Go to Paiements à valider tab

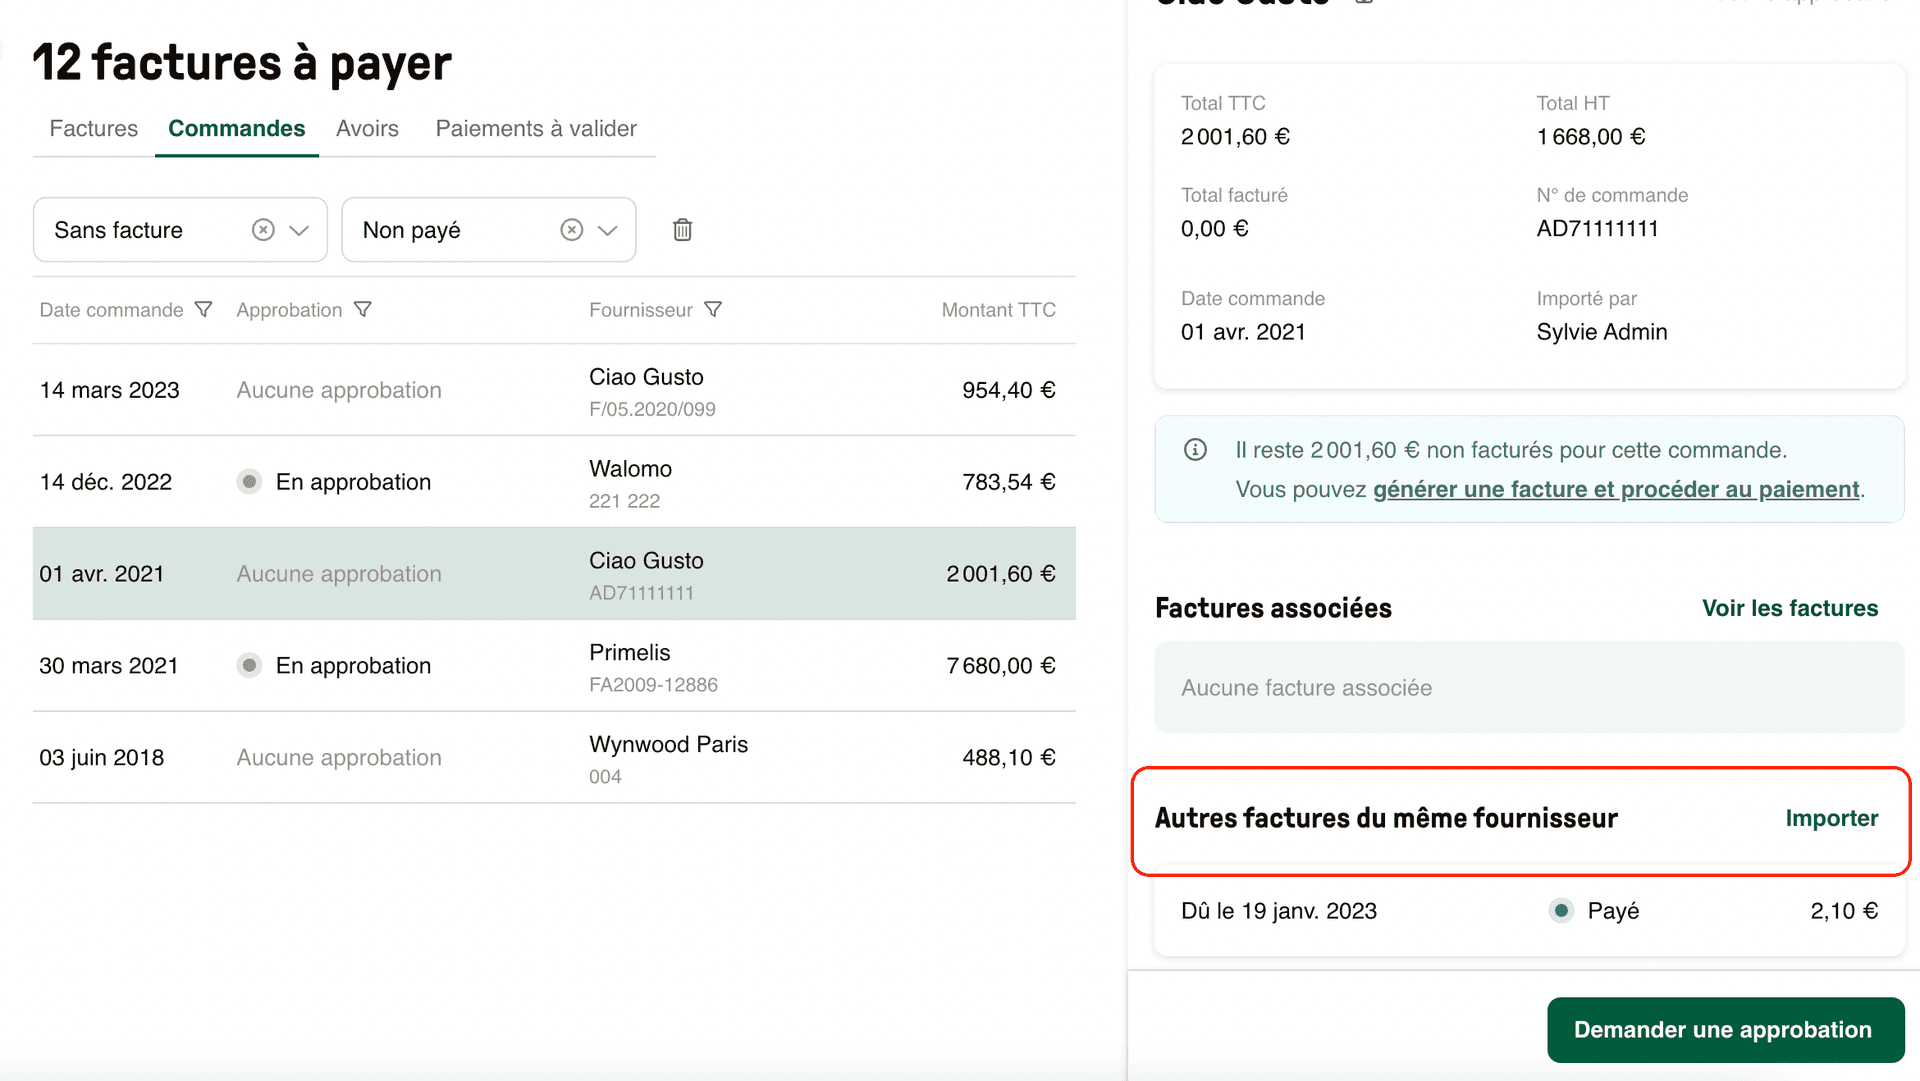click(x=536, y=129)
